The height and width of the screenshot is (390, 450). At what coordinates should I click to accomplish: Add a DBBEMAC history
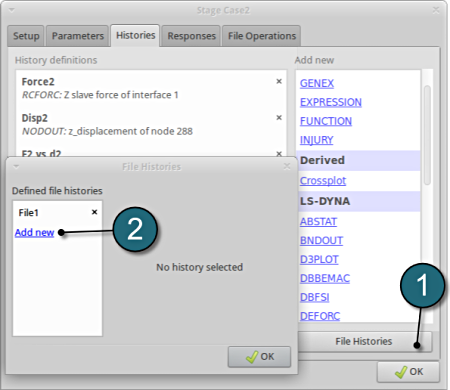point(325,278)
